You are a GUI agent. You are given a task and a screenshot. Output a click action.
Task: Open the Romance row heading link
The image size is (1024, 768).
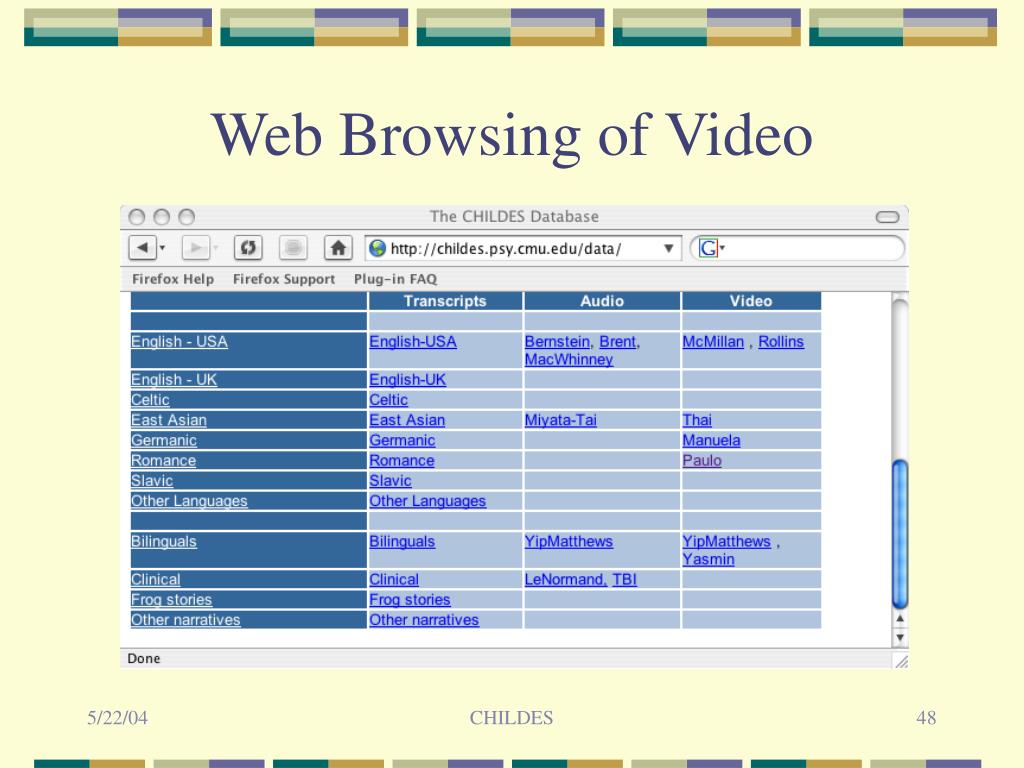pyautogui.click(x=163, y=460)
